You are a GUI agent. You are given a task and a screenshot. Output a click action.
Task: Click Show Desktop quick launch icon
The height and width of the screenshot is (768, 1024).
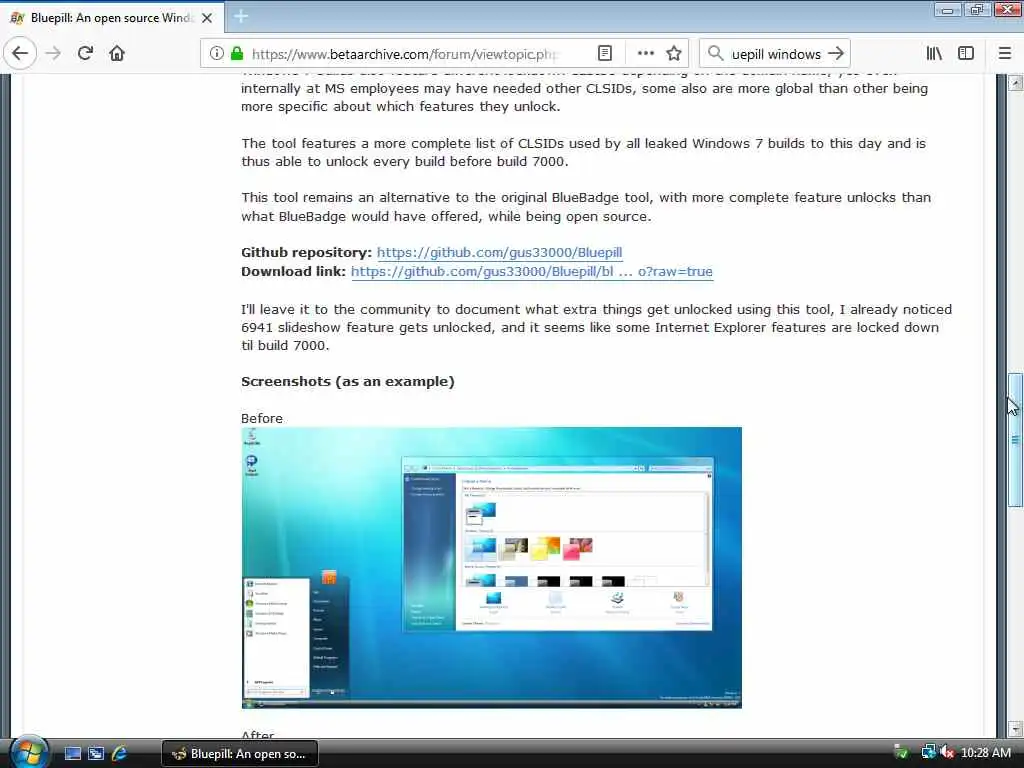(x=72, y=754)
